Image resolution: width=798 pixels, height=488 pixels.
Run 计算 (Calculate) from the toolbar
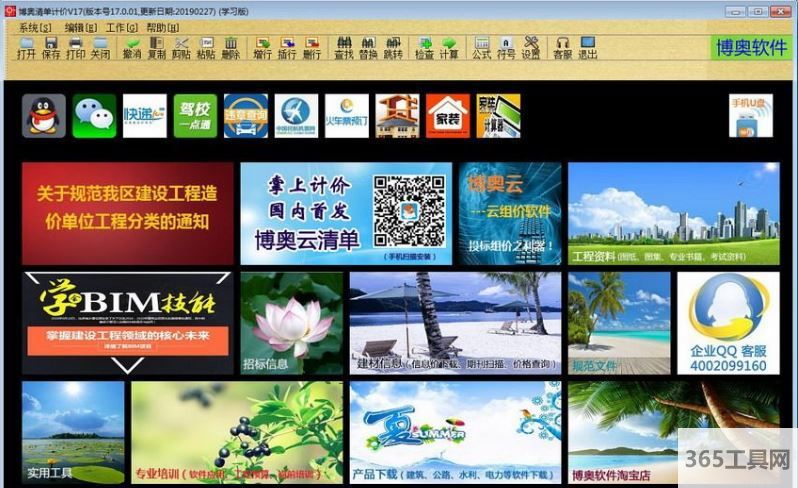tap(449, 48)
